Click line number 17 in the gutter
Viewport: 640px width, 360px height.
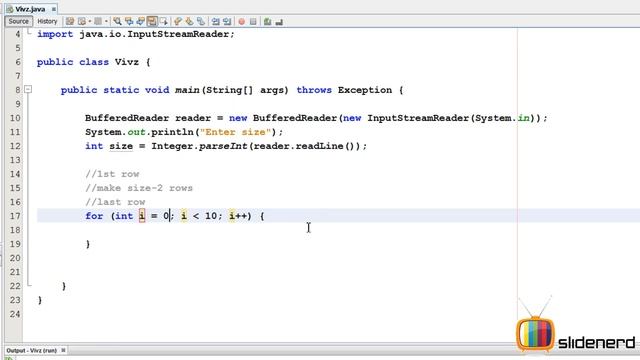15,216
